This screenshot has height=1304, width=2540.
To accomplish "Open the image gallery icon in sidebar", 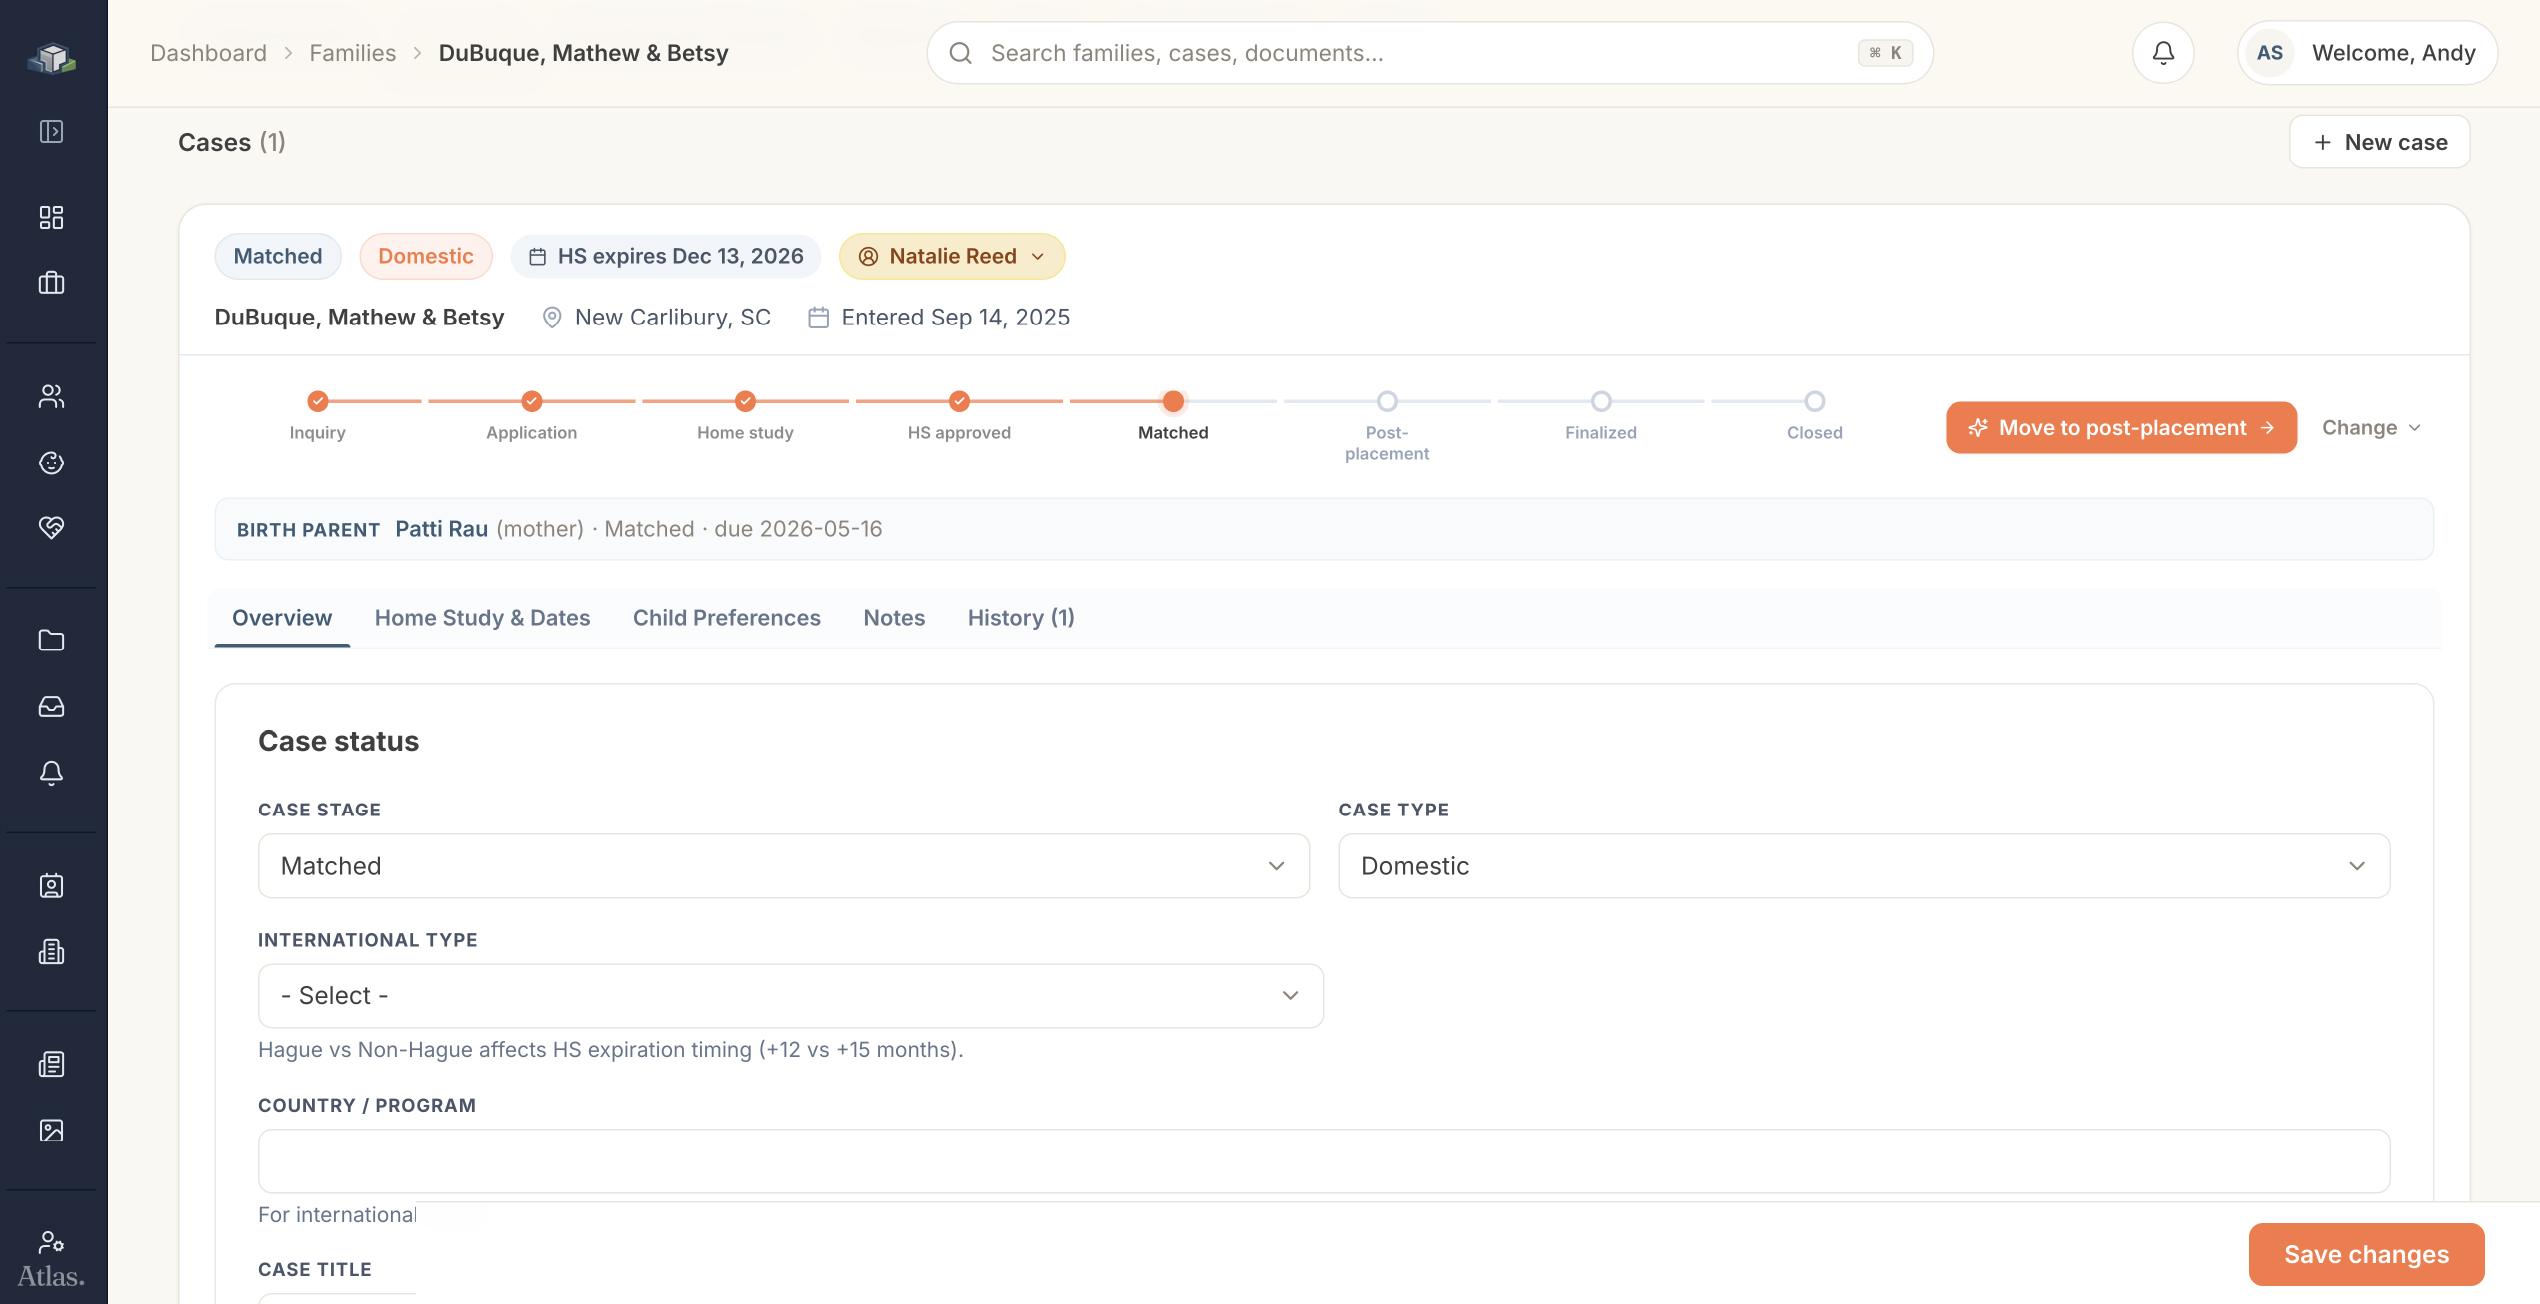I will click(x=52, y=1130).
